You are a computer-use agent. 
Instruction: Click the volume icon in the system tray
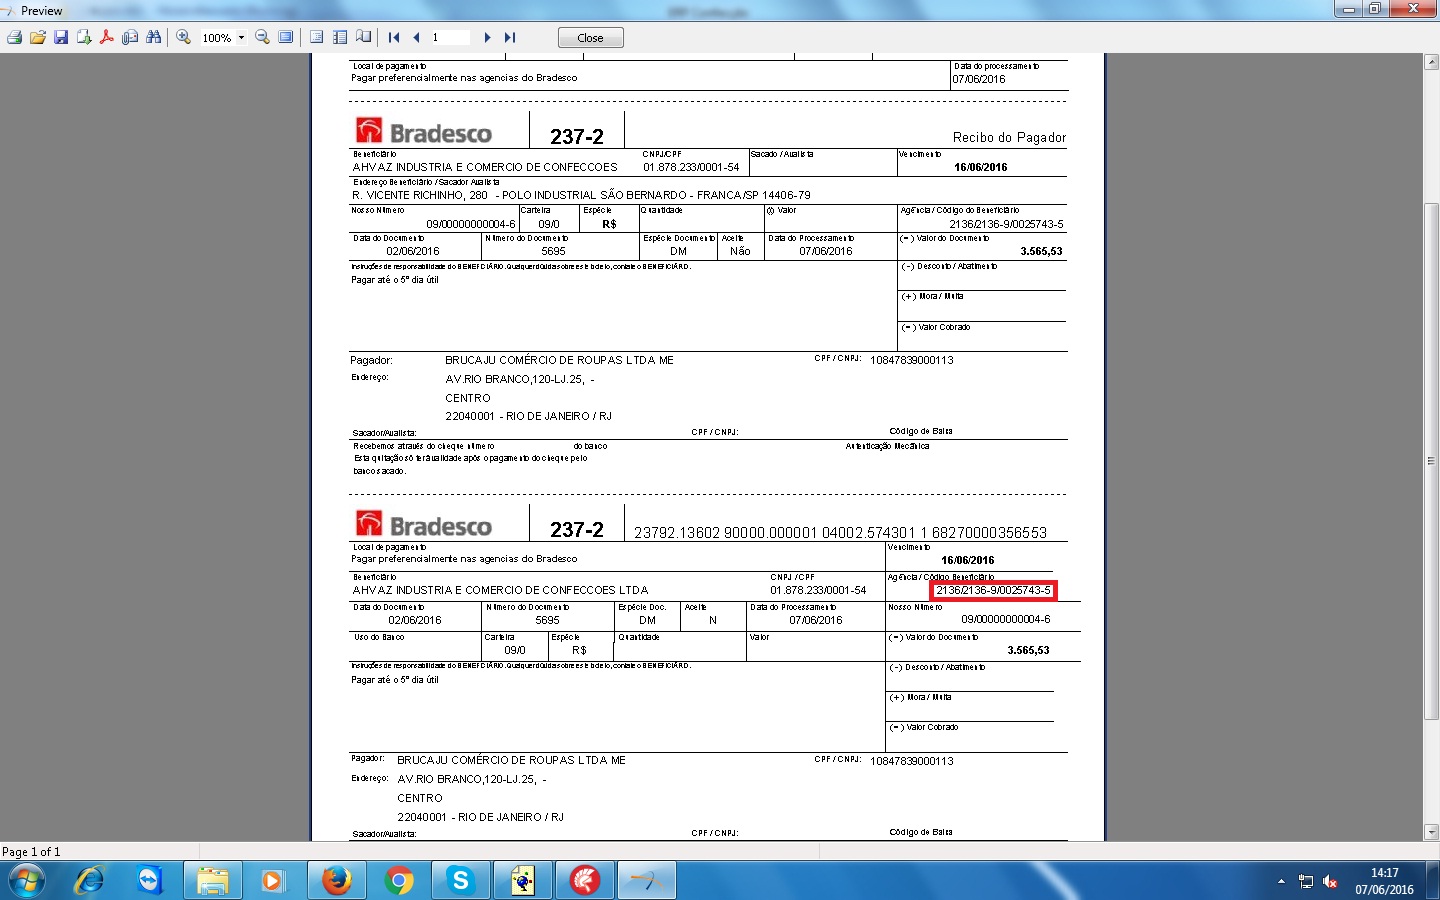coord(1330,881)
